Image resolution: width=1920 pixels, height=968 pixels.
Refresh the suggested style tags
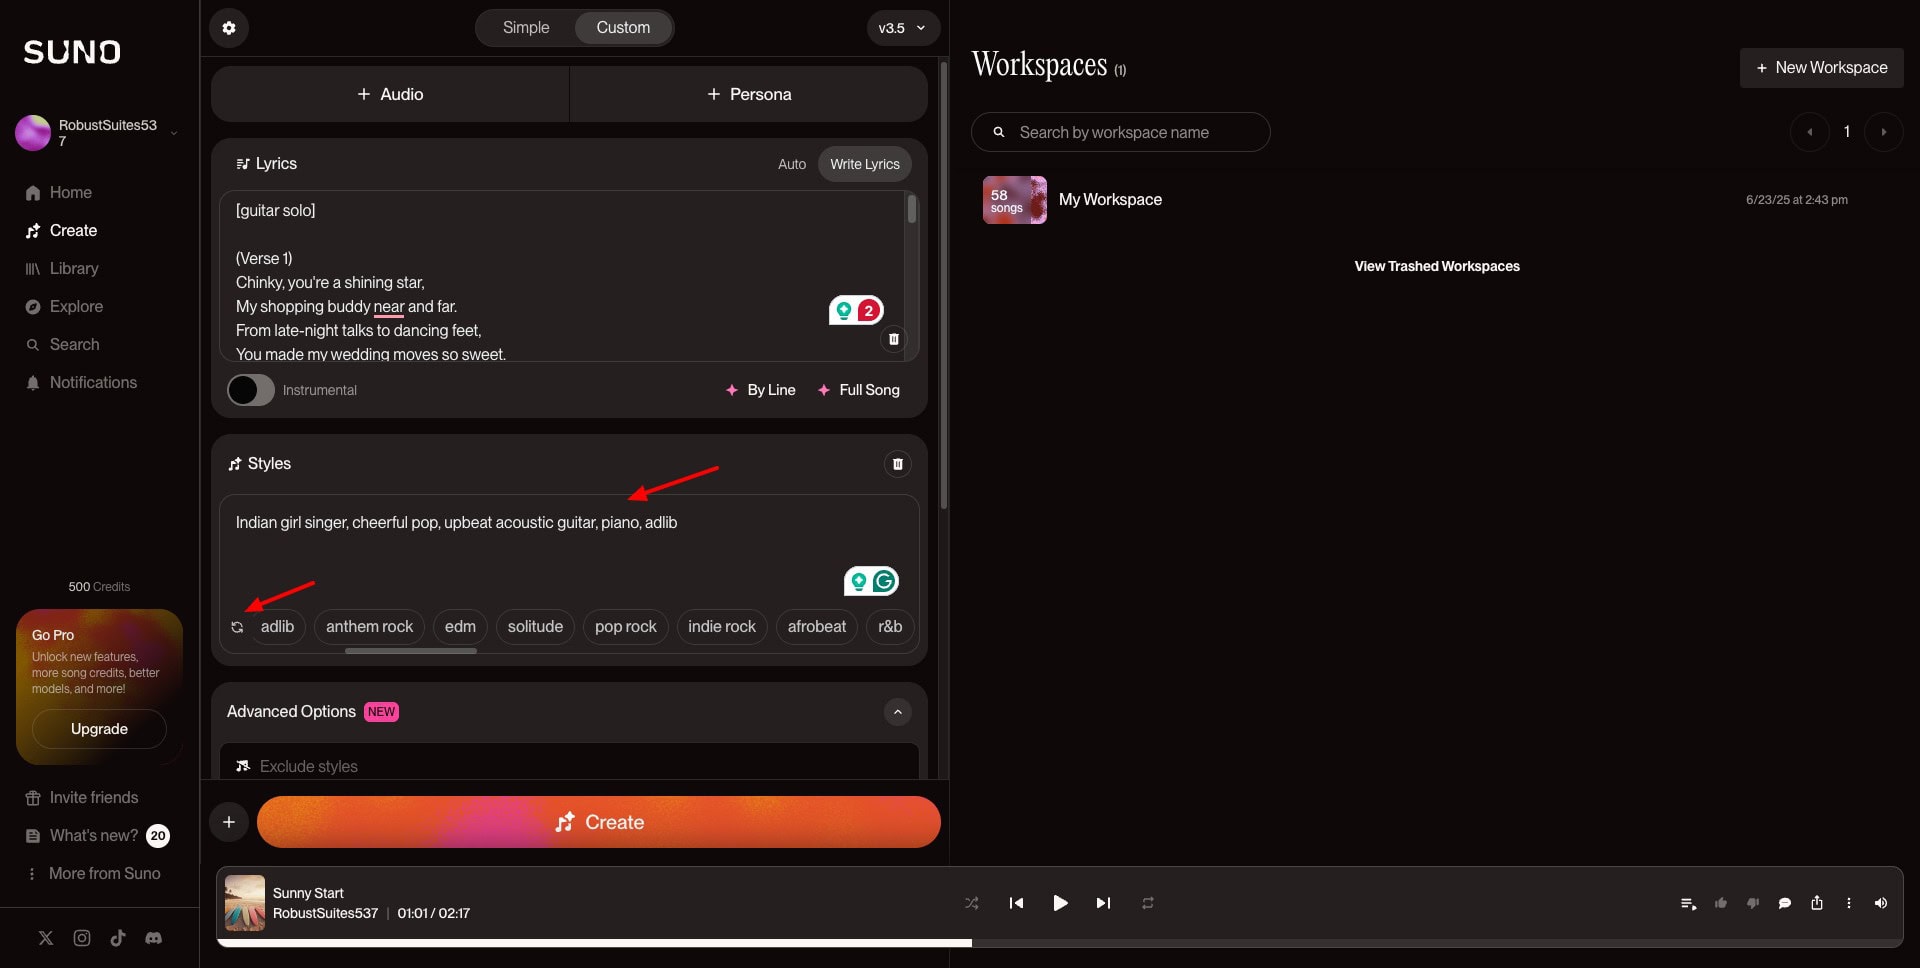pyautogui.click(x=237, y=627)
